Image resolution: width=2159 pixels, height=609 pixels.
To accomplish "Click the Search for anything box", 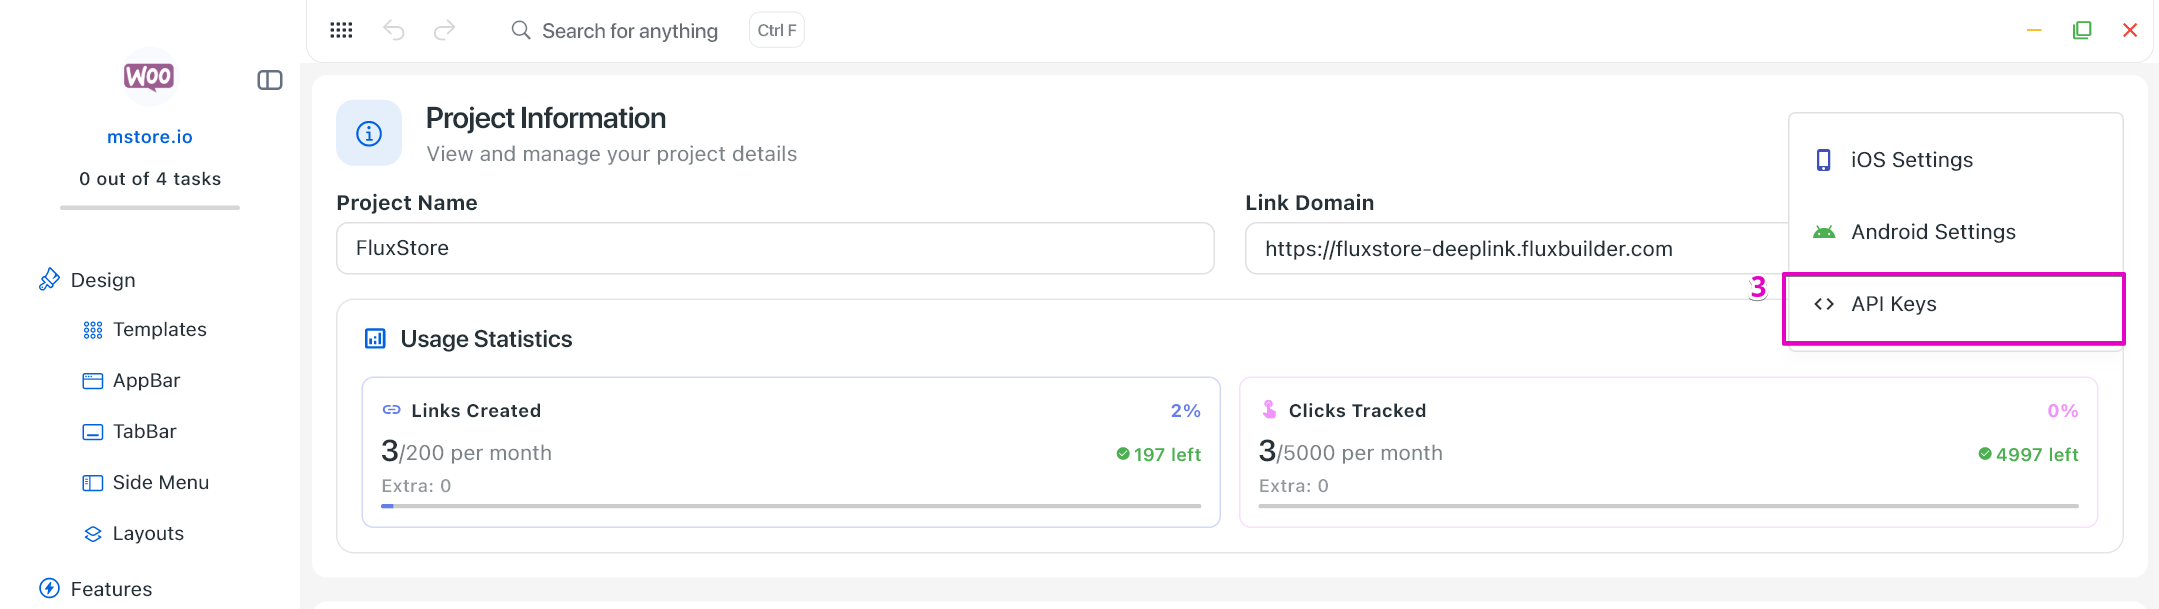I will (629, 31).
